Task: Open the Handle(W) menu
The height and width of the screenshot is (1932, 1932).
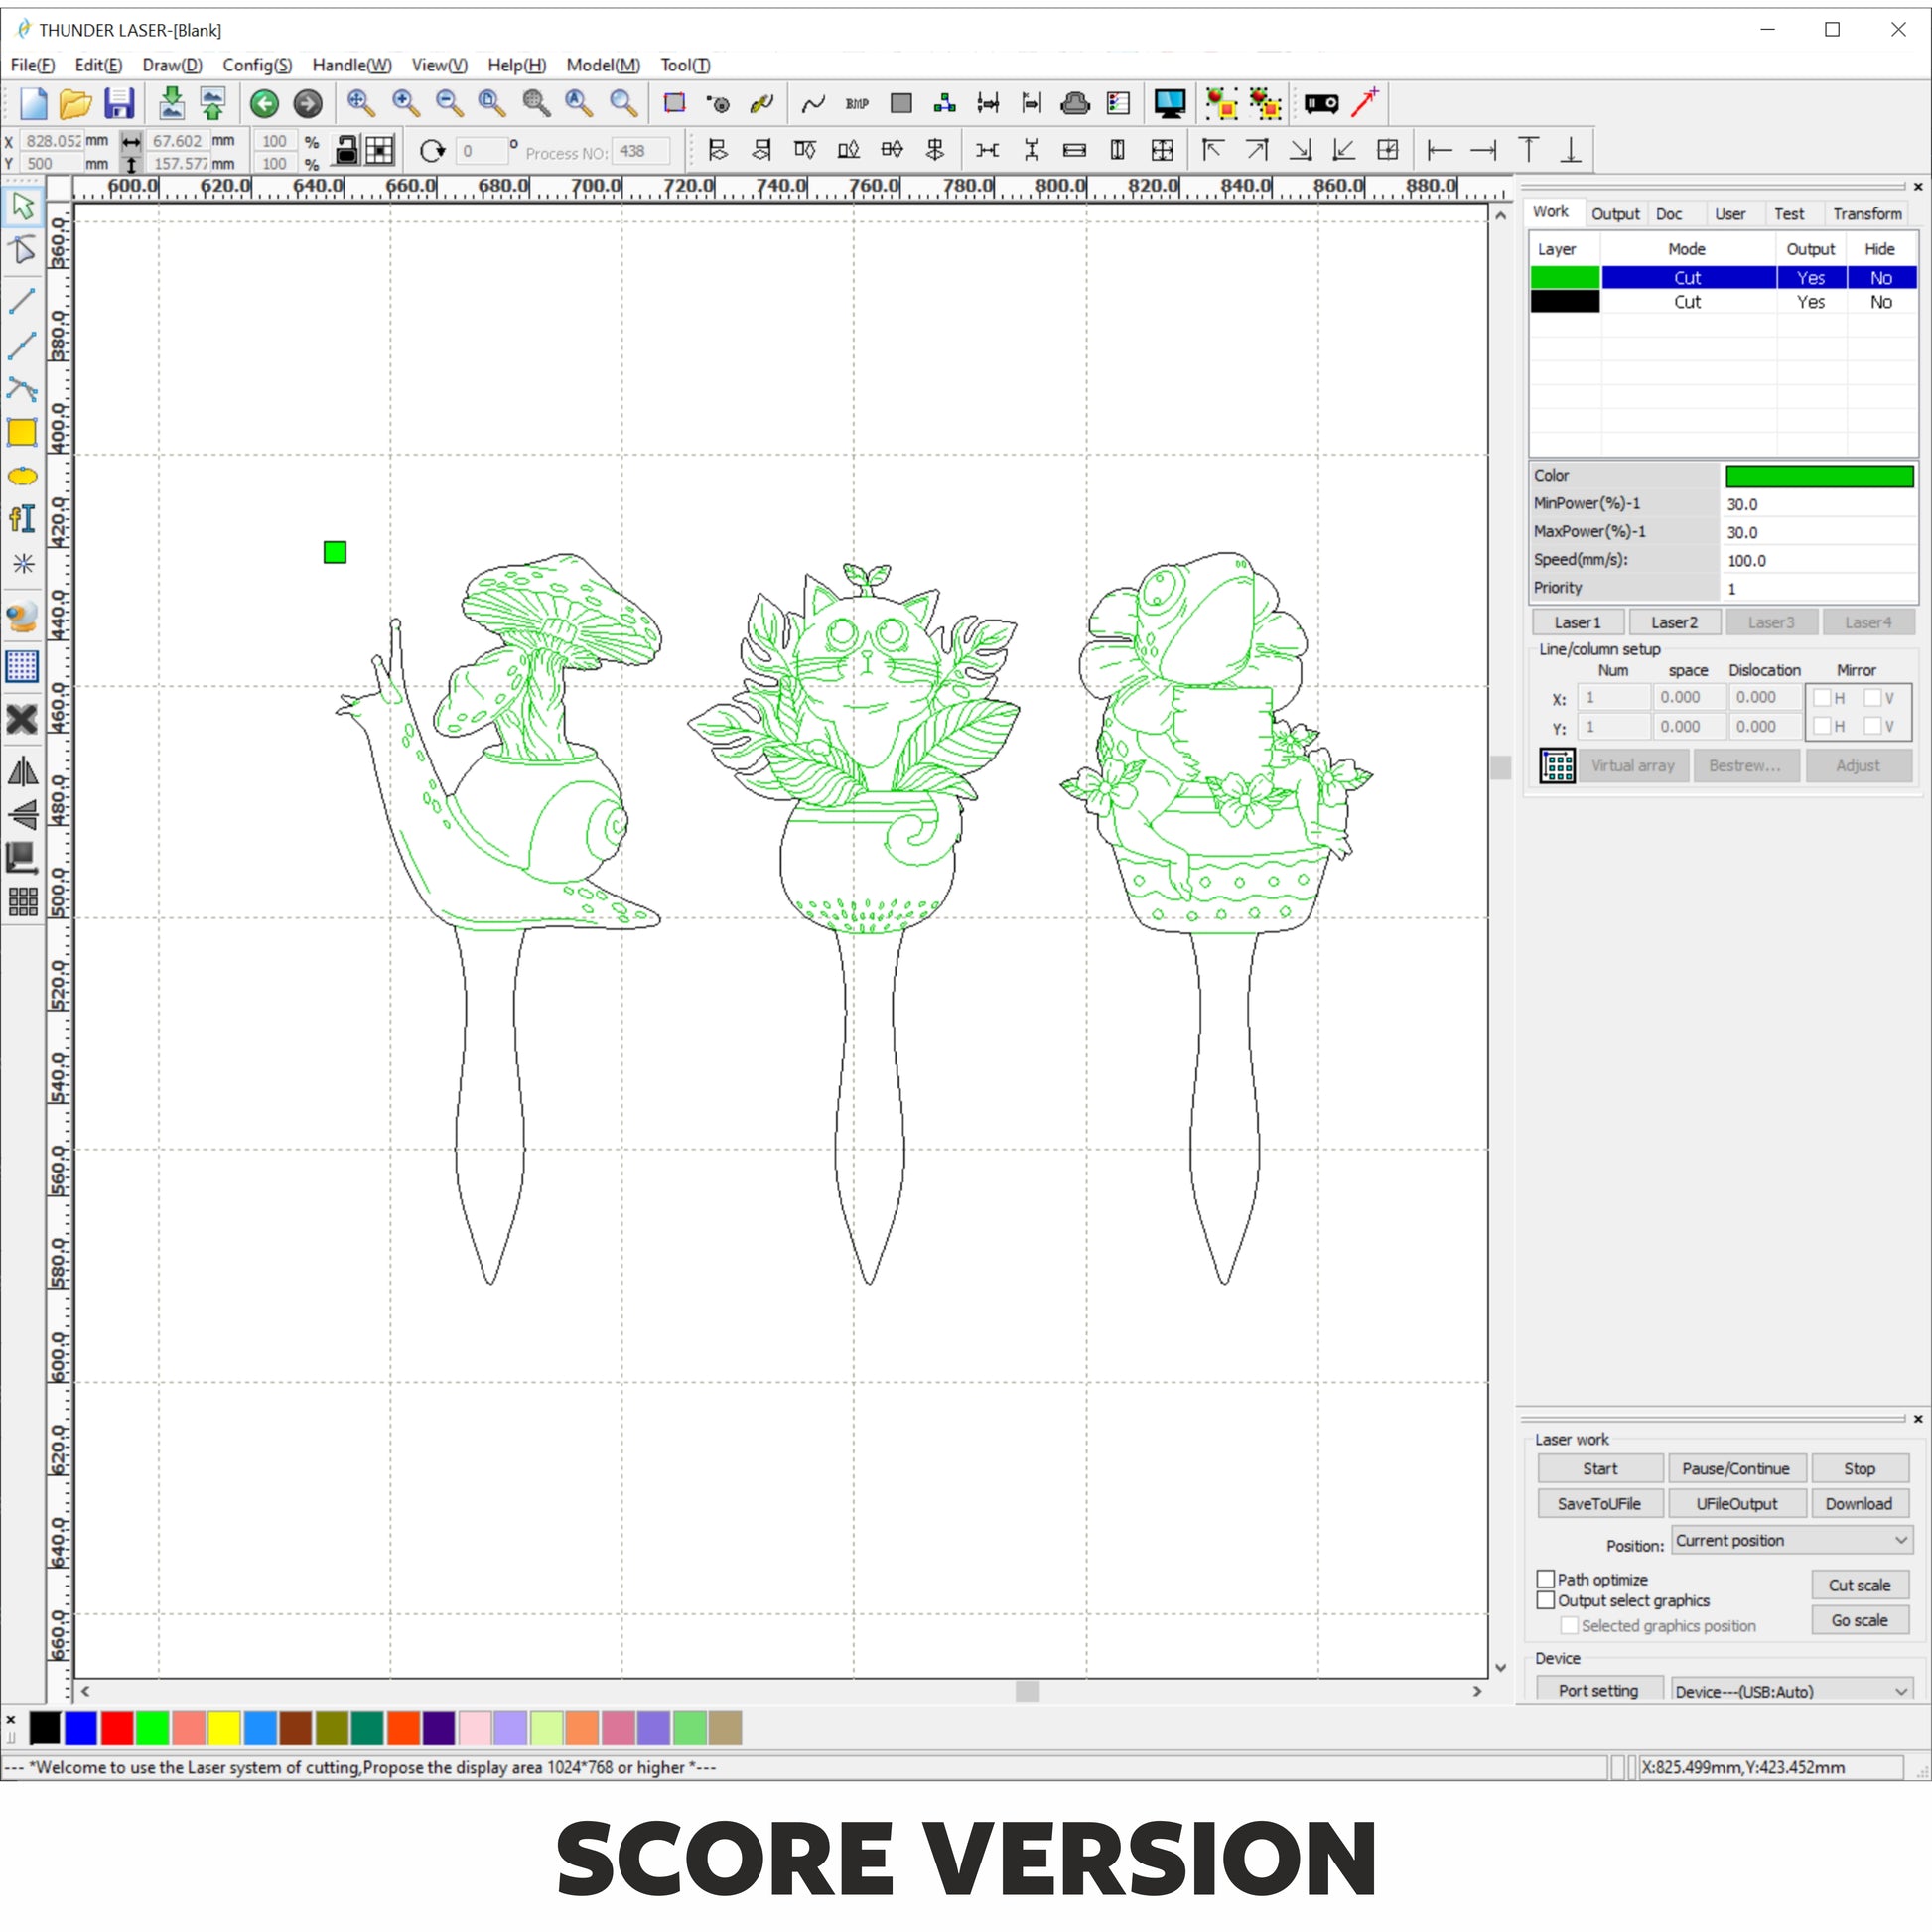Action: [351, 65]
